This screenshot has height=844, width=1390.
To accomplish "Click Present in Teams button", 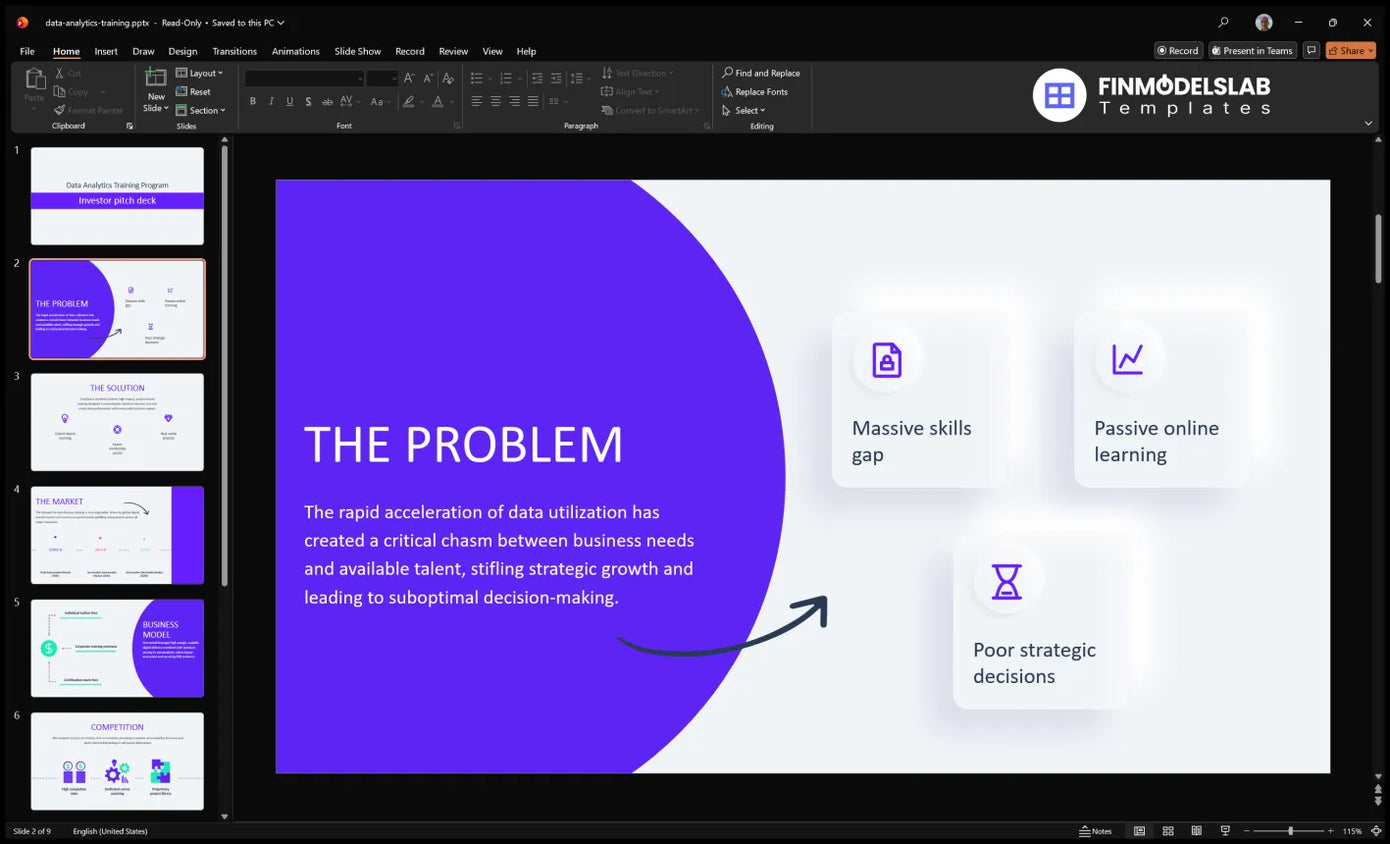I will [1252, 50].
